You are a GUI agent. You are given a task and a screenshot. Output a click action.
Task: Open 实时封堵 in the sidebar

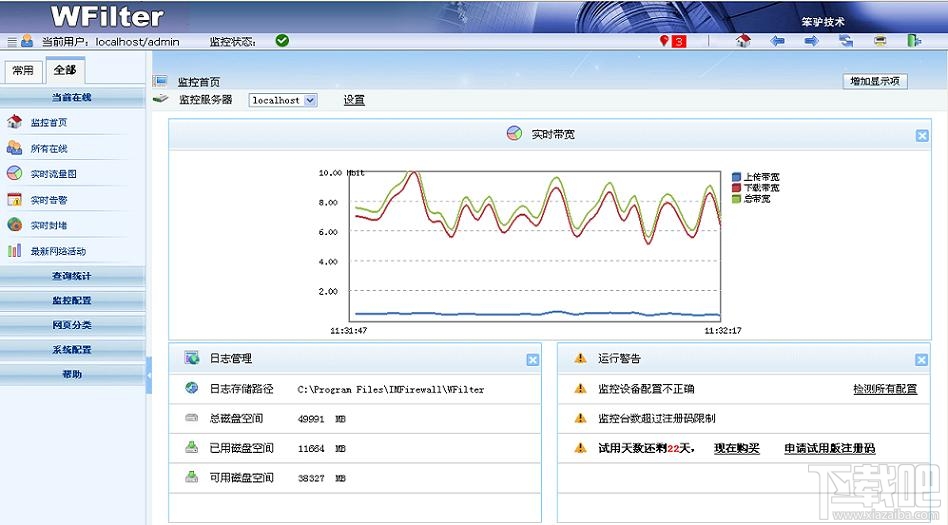click(49, 225)
